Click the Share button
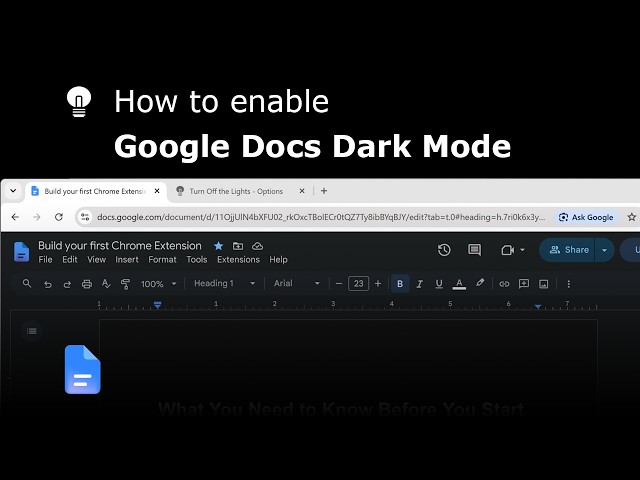This screenshot has height=480, width=640. coord(569,250)
